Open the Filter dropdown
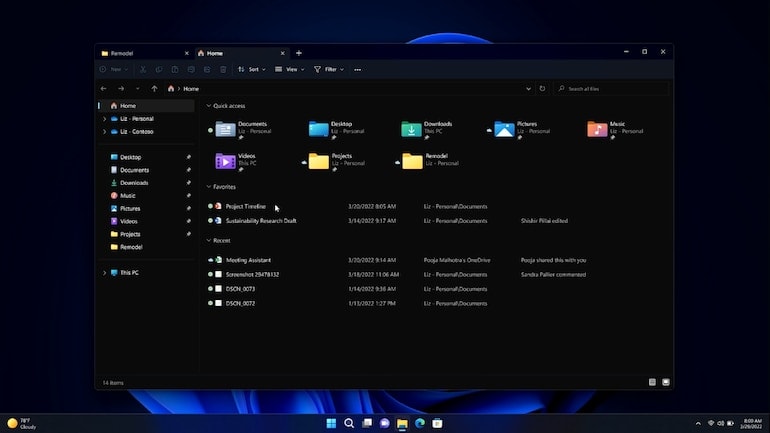The height and width of the screenshot is (433, 770). click(x=329, y=70)
